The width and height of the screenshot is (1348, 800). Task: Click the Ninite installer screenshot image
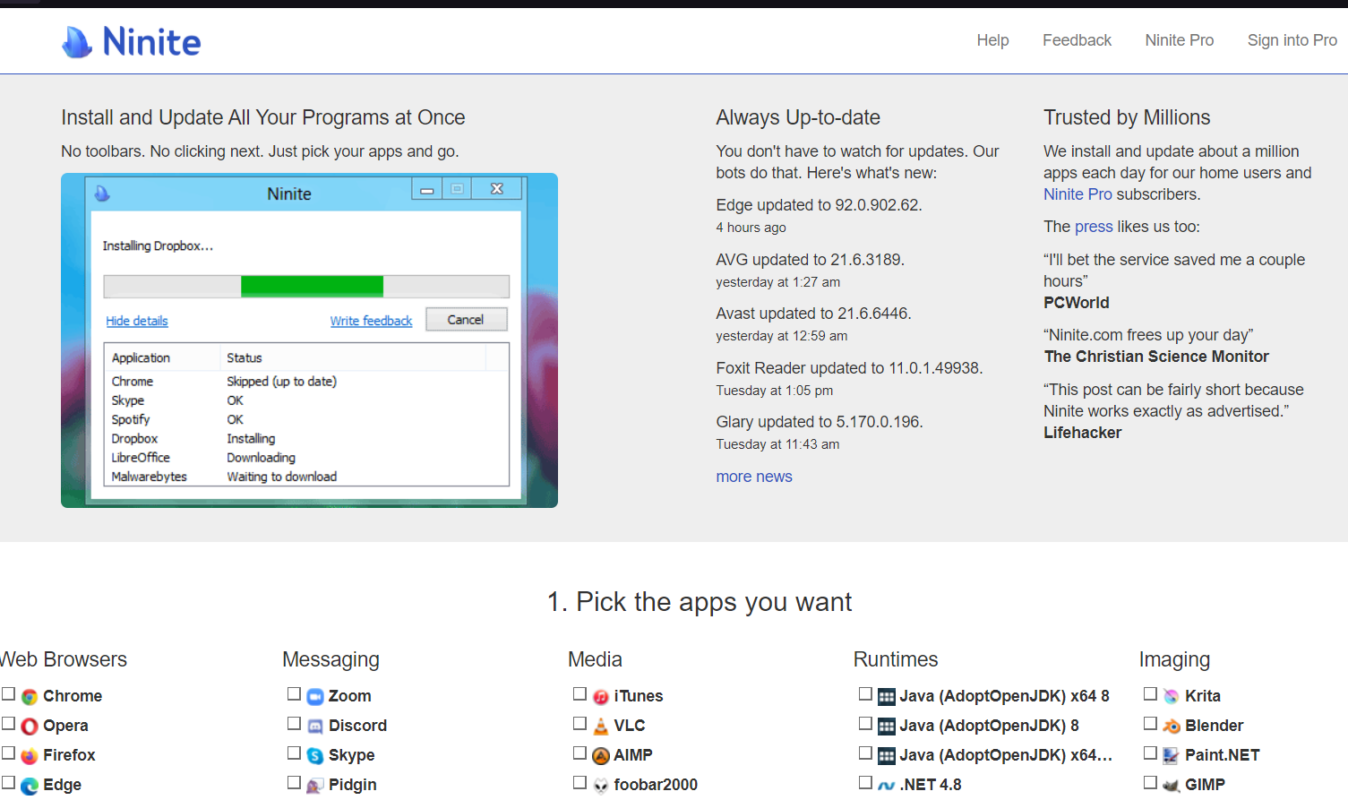(x=309, y=340)
